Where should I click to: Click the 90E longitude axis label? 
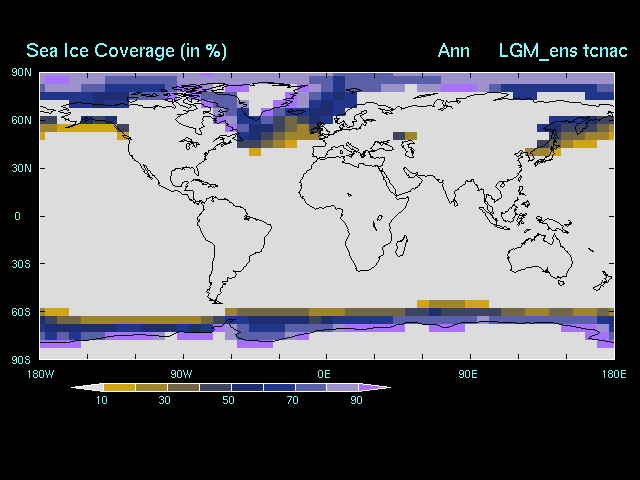click(467, 374)
